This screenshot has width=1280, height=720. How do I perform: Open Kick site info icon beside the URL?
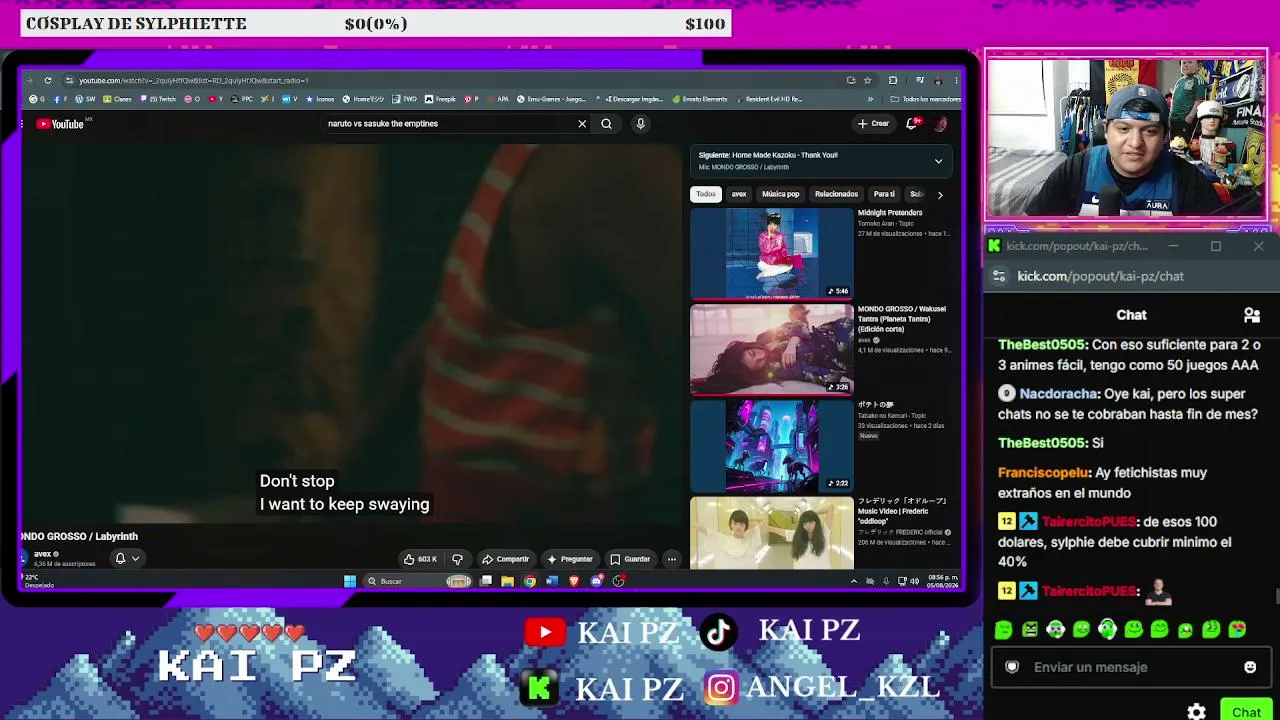point(999,276)
